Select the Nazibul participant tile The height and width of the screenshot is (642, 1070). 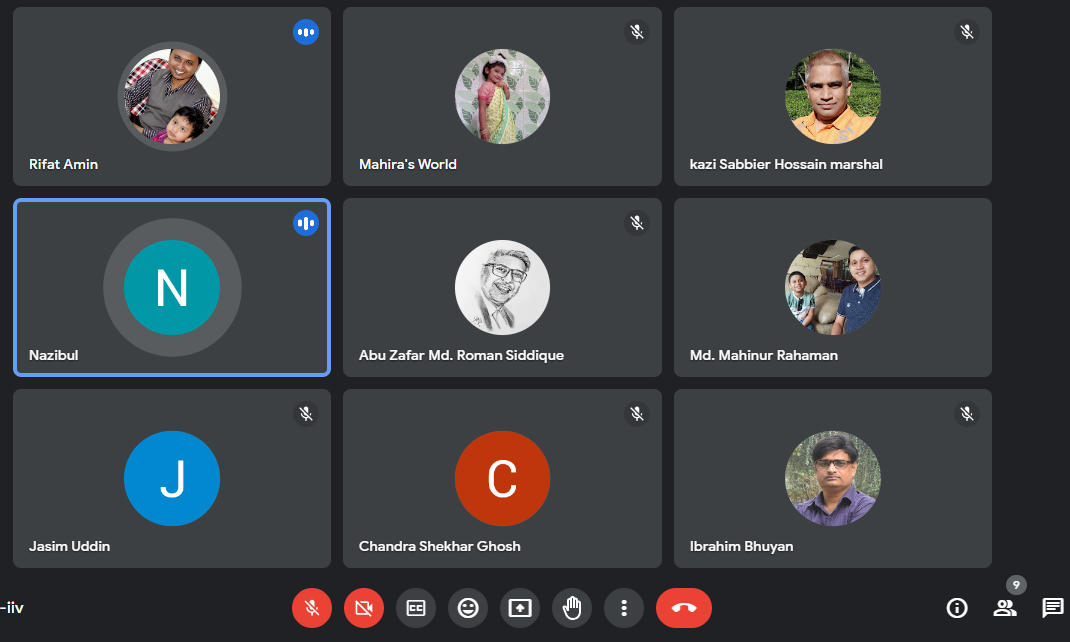click(x=172, y=287)
